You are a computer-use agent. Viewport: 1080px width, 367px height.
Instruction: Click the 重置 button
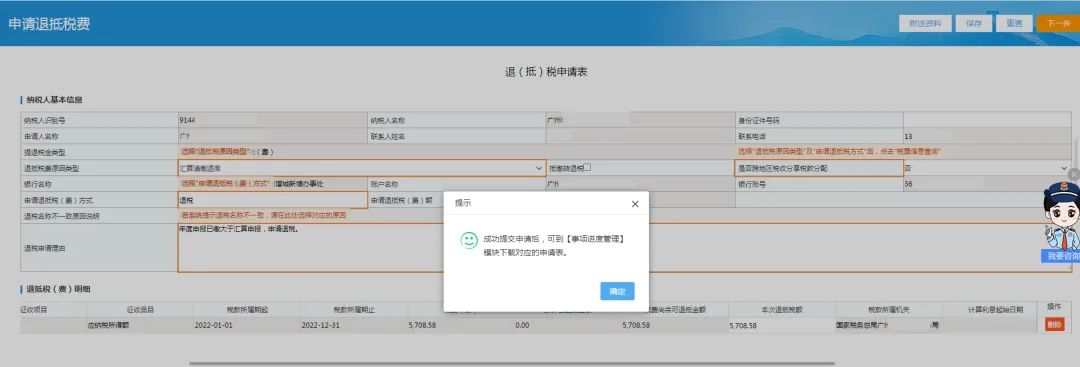click(1014, 23)
